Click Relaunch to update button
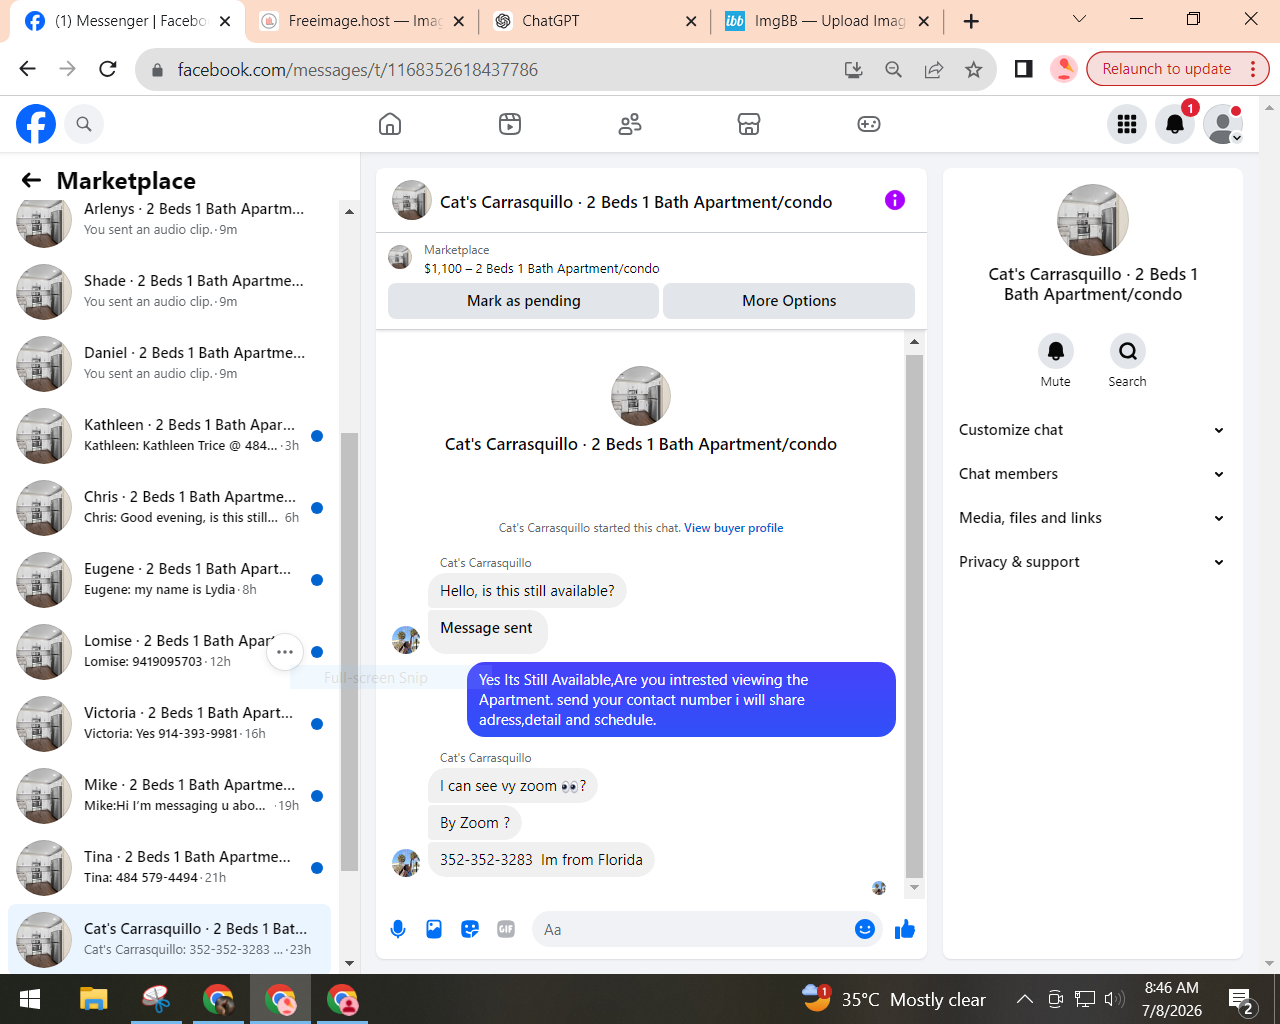This screenshot has width=1280, height=1024. tap(1177, 69)
